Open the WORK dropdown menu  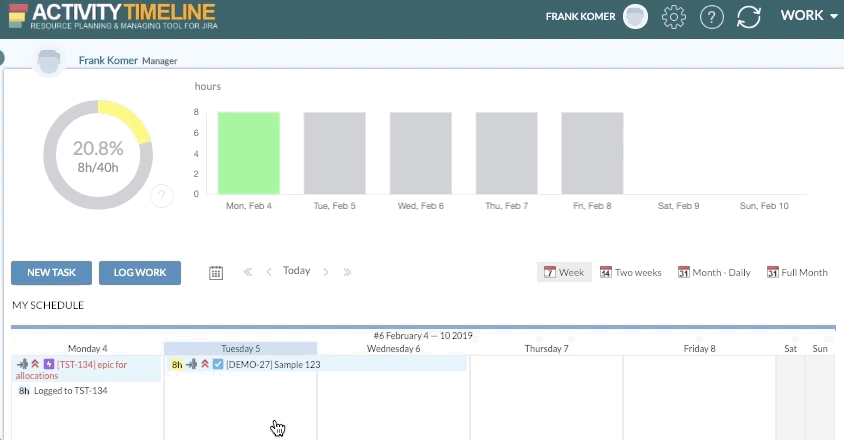click(808, 16)
